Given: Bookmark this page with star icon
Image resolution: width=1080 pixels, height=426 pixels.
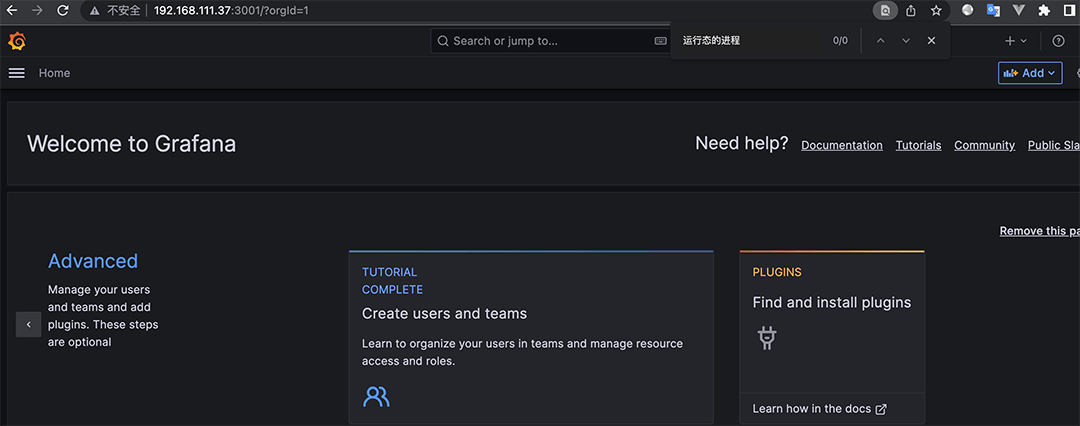Looking at the screenshot, I should coord(936,10).
